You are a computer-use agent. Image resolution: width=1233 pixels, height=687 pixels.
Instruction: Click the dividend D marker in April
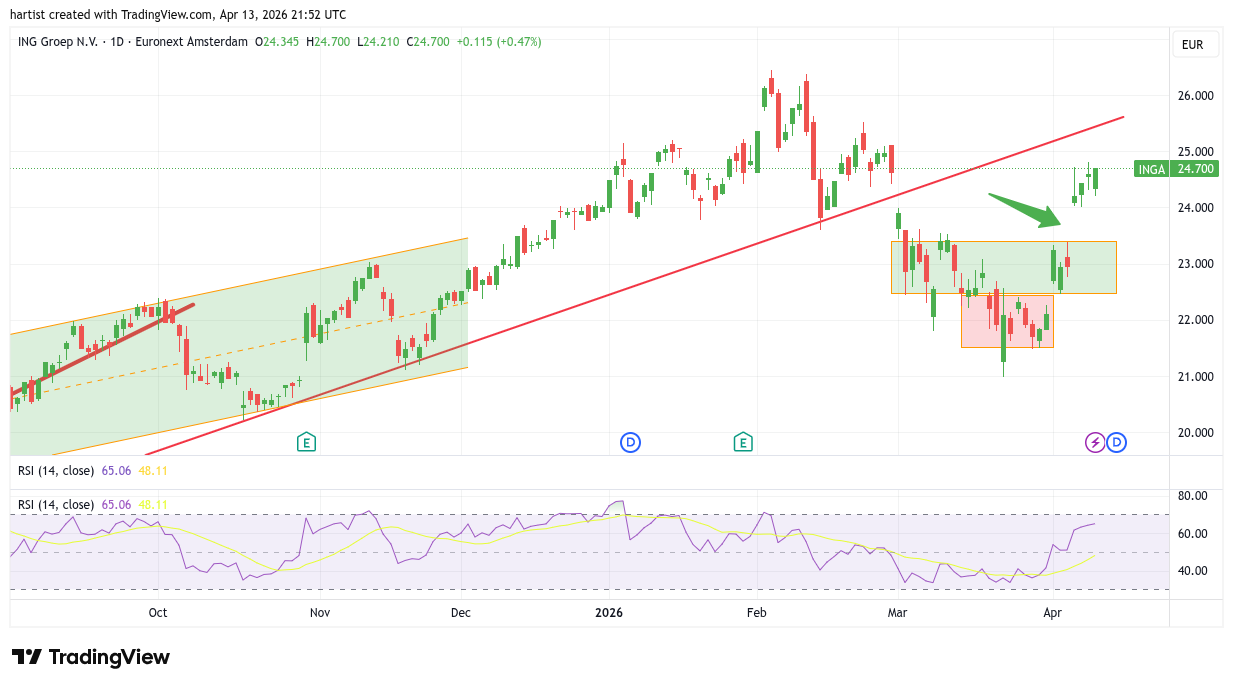click(1117, 442)
